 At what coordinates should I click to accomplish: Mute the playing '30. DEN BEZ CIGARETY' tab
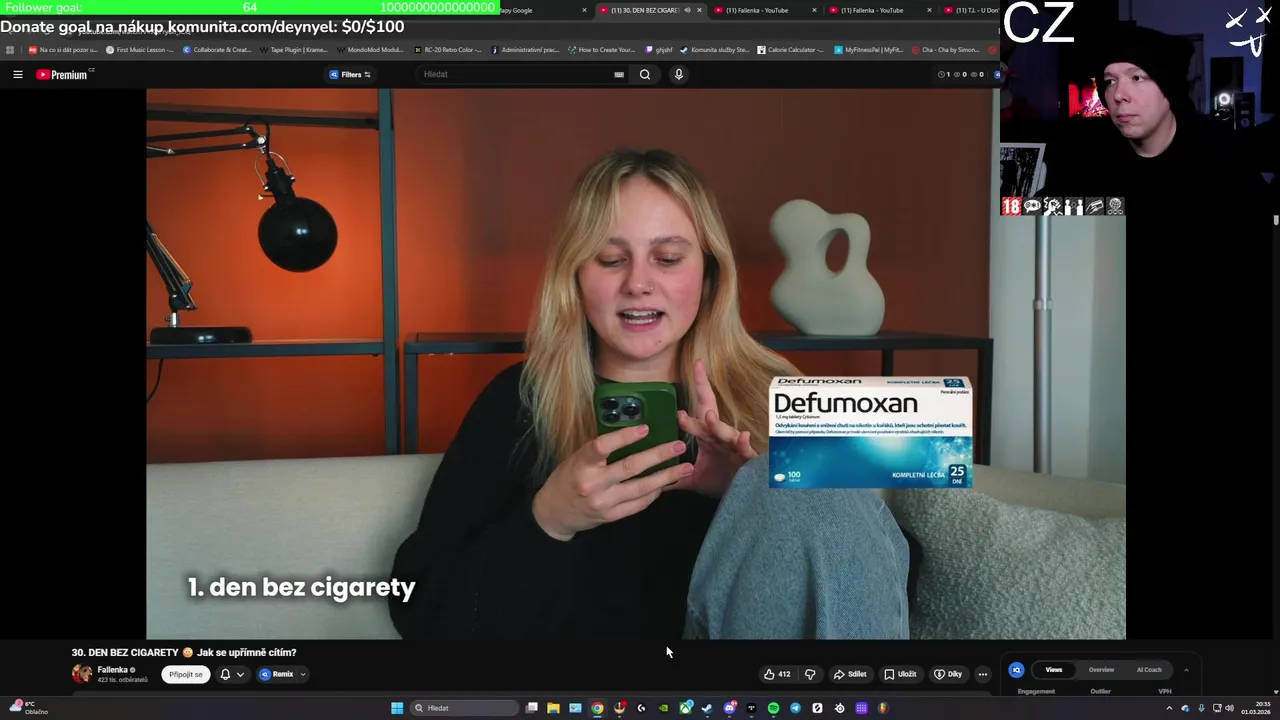click(687, 10)
